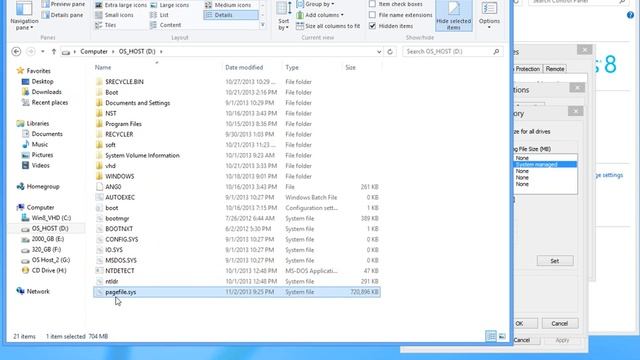Show the Details pane

click(63, 15)
